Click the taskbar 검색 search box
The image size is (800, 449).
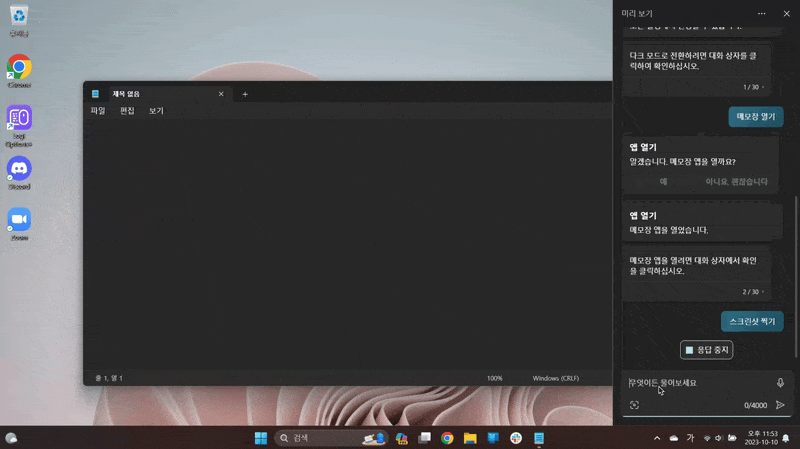pos(331,438)
